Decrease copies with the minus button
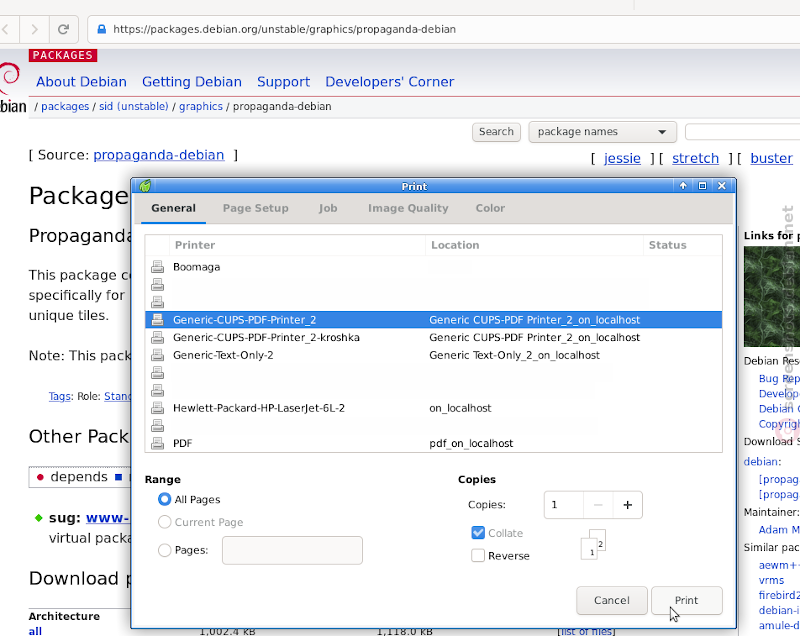This screenshot has height=636, width=800. click(x=598, y=505)
